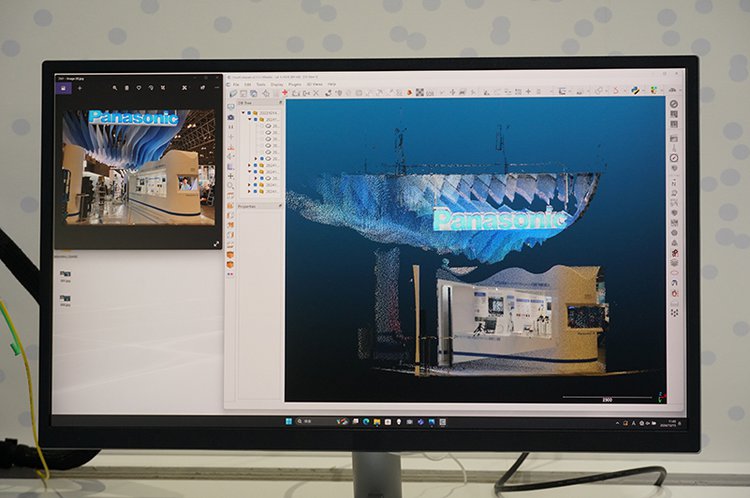
Task: Open the Help menu in CloudCompare
Action: [x=331, y=84]
